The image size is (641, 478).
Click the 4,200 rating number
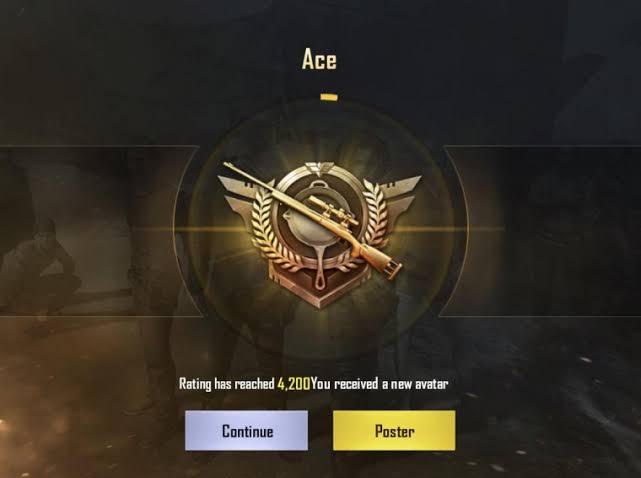point(294,384)
